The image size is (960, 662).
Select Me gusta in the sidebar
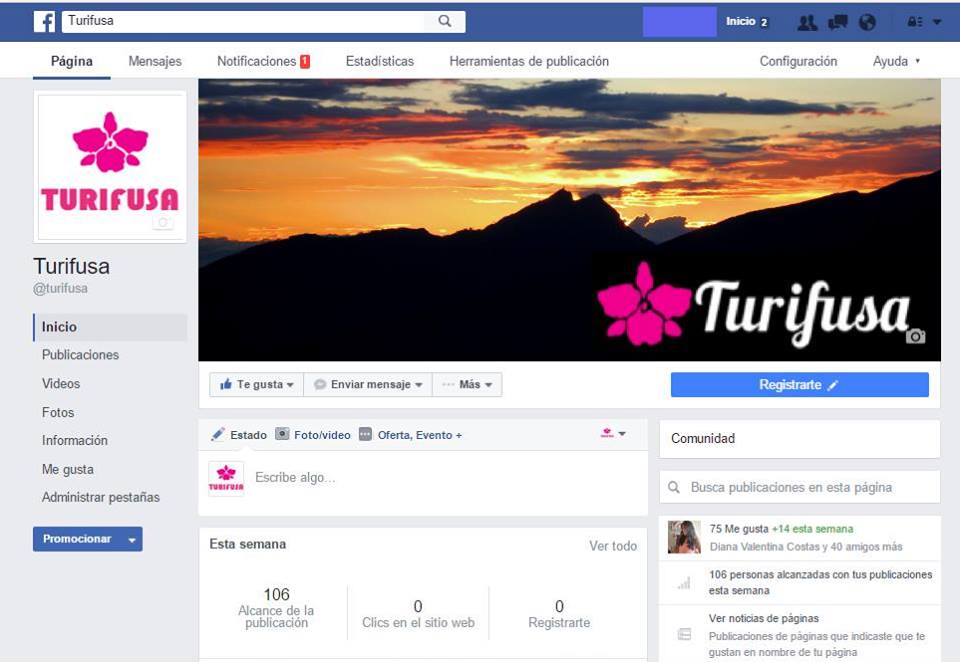coord(67,469)
